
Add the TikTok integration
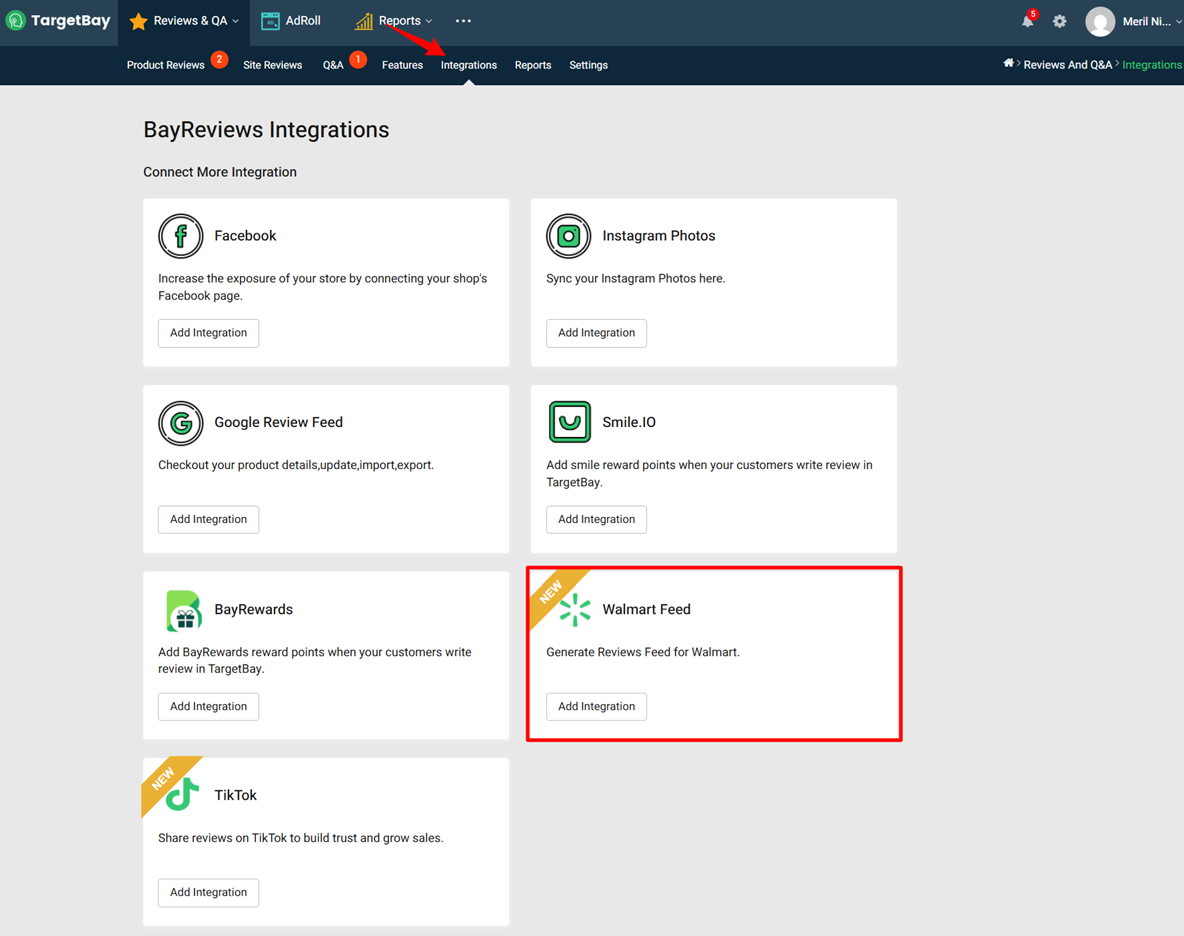coord(208,892)
